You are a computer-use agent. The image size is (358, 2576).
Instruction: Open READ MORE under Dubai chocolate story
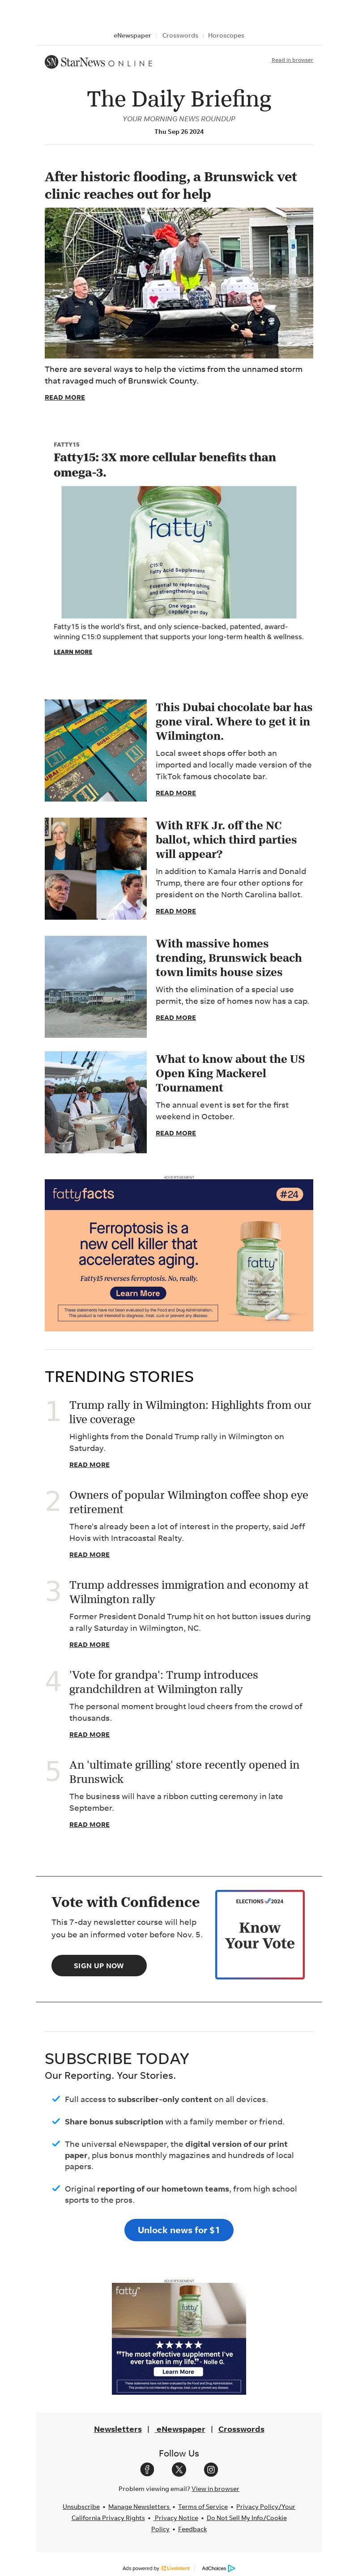(x=176, y=793)
